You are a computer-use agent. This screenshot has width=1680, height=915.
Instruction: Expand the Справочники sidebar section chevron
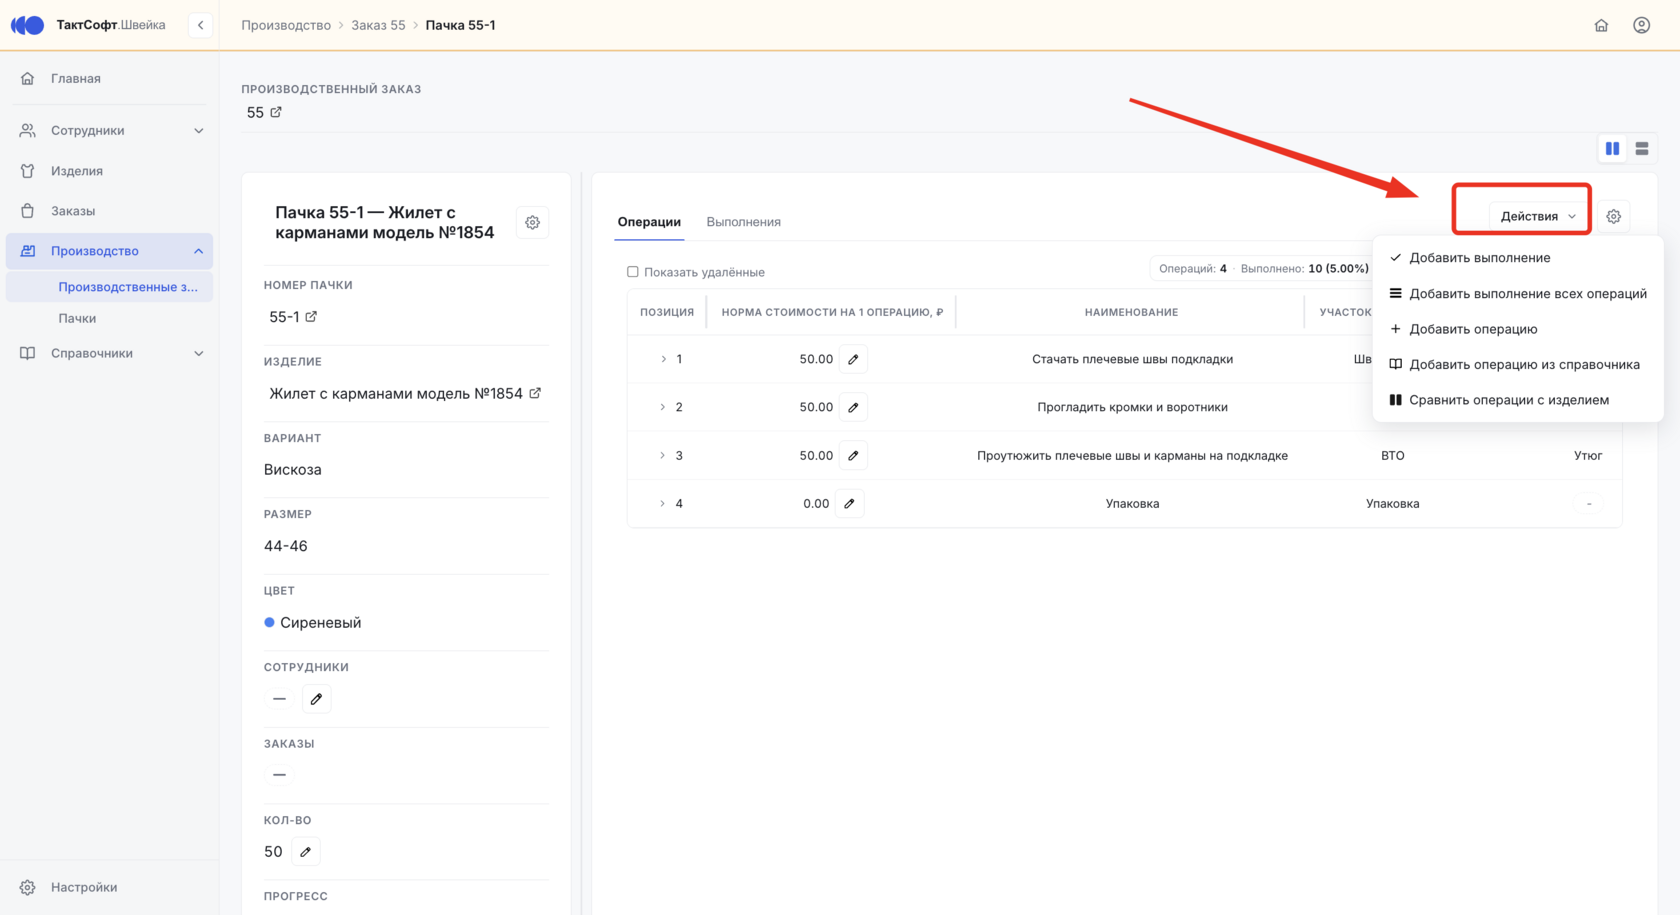(198, 353)
